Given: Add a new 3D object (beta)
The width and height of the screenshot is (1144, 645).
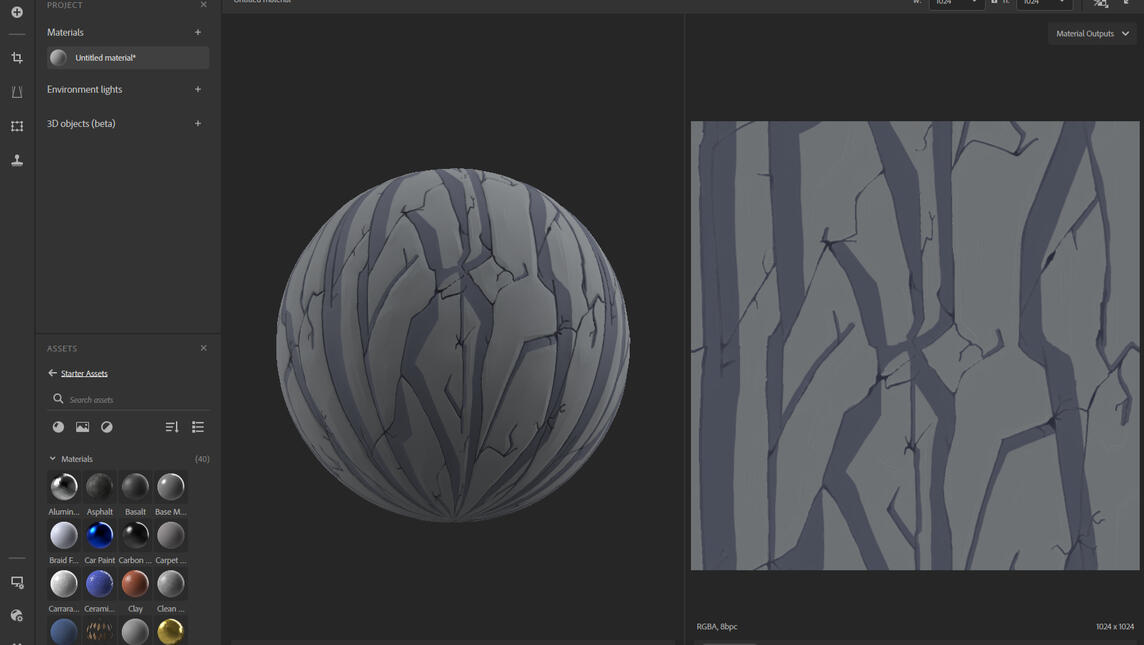Looking at the screenshot, I should [198, 123].
